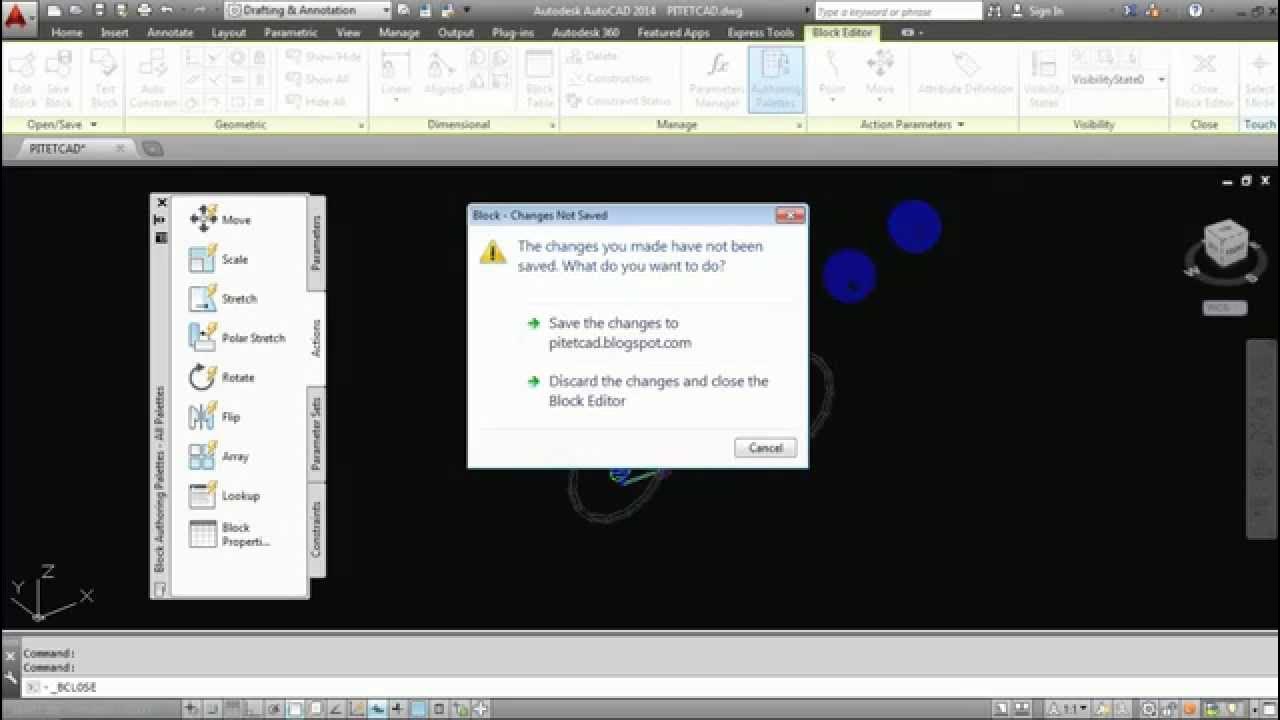1280x720 pixels.
Task: Toggle the Authoring Palettes button
Action: click(x=776, y=79)
